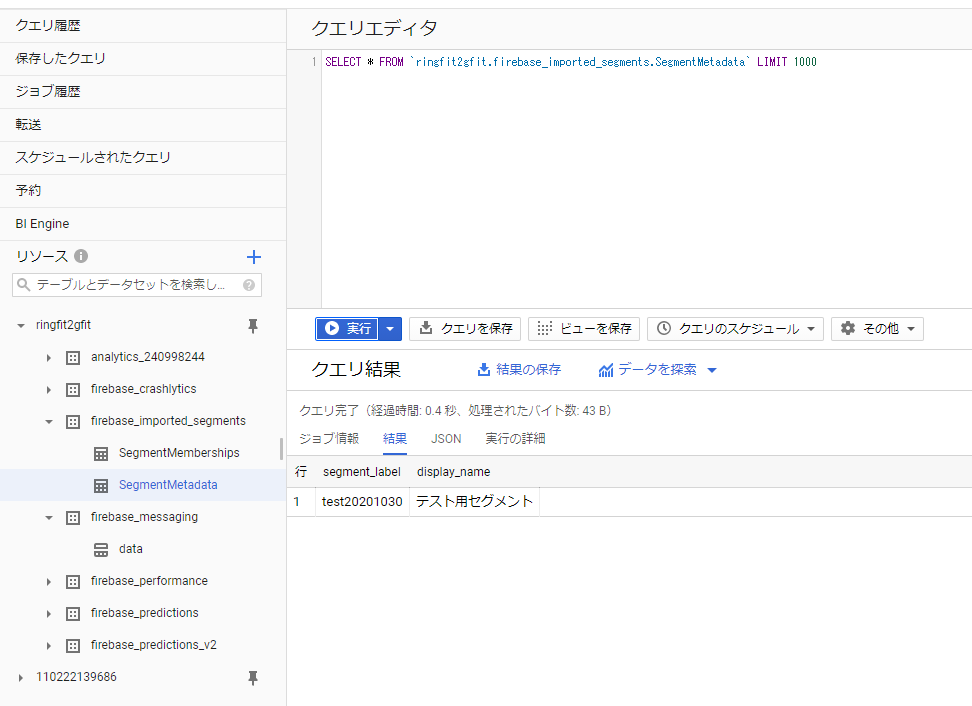Click the firebase_imported_segments dataset icon
Viewport: 972px width, 706px height.
tap(73, 421)
